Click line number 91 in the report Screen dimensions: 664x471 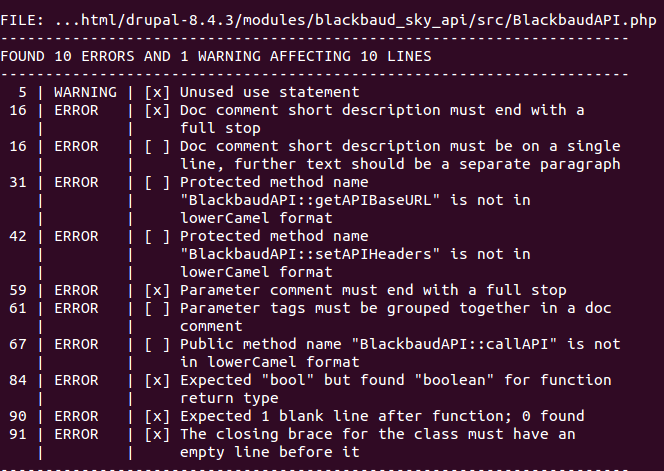(x=18, y=434)
